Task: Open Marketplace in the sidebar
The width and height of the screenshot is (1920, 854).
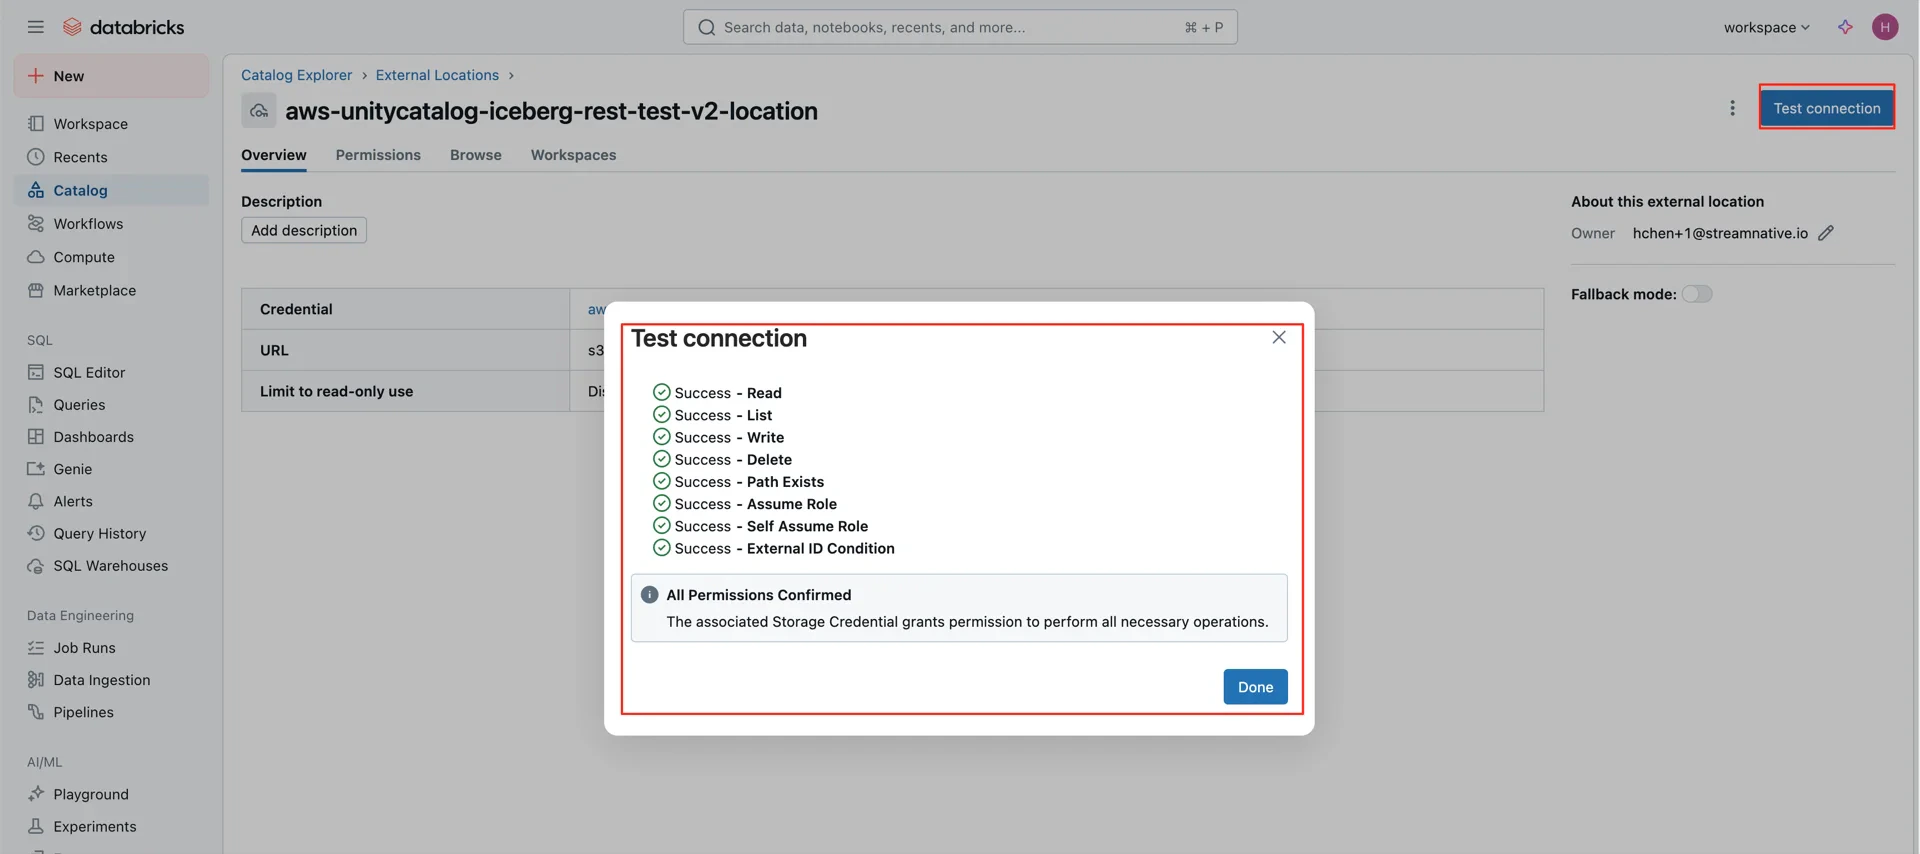Action: pyautogui.click(x=111, y=290)
